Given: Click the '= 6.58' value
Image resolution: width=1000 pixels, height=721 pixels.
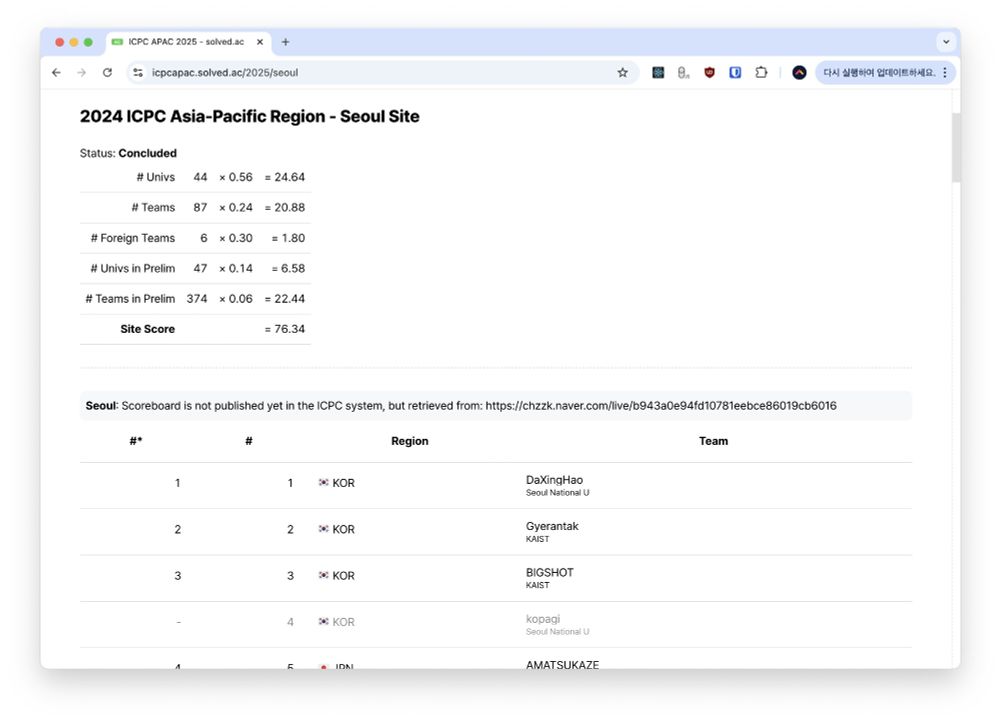Looking at the screenshot, I should pos(288,268).
